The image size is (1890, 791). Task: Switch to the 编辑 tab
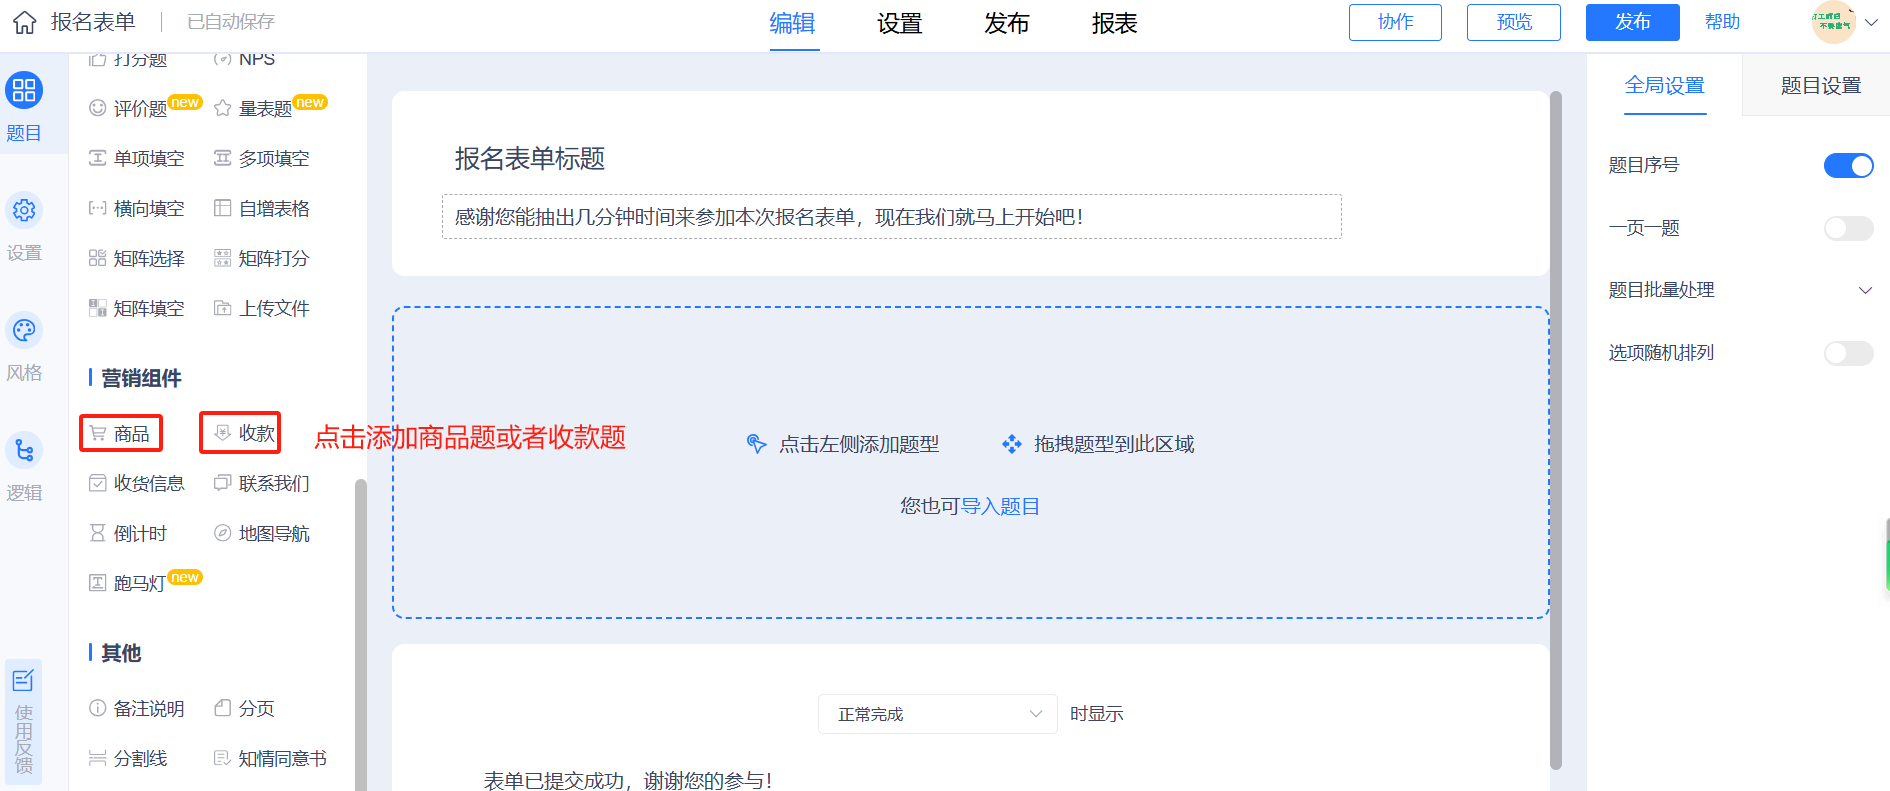tap(792, 23)
